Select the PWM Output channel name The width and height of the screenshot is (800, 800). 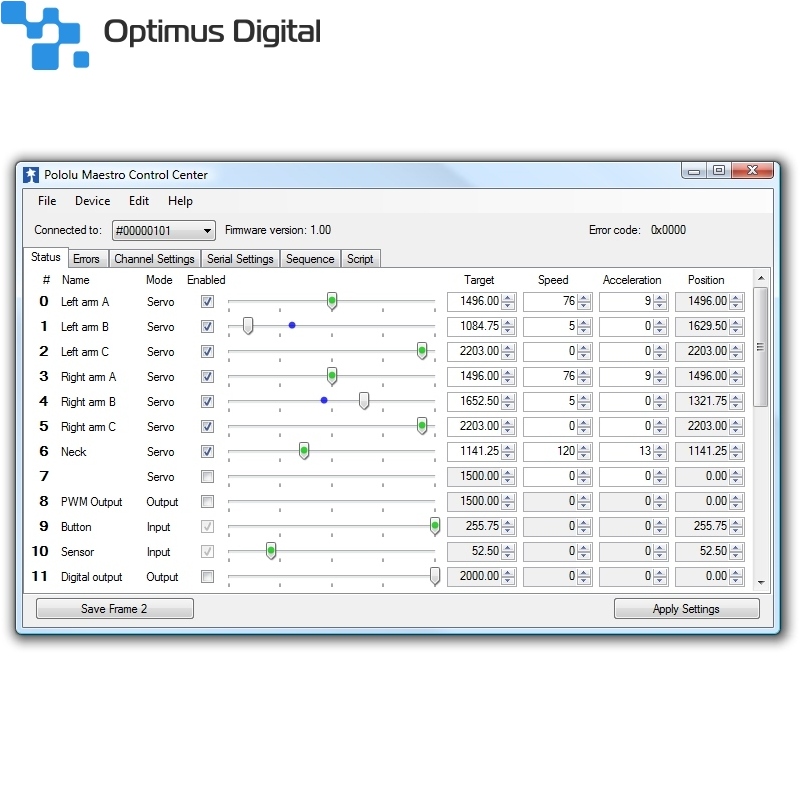click(x=91, y=502)
